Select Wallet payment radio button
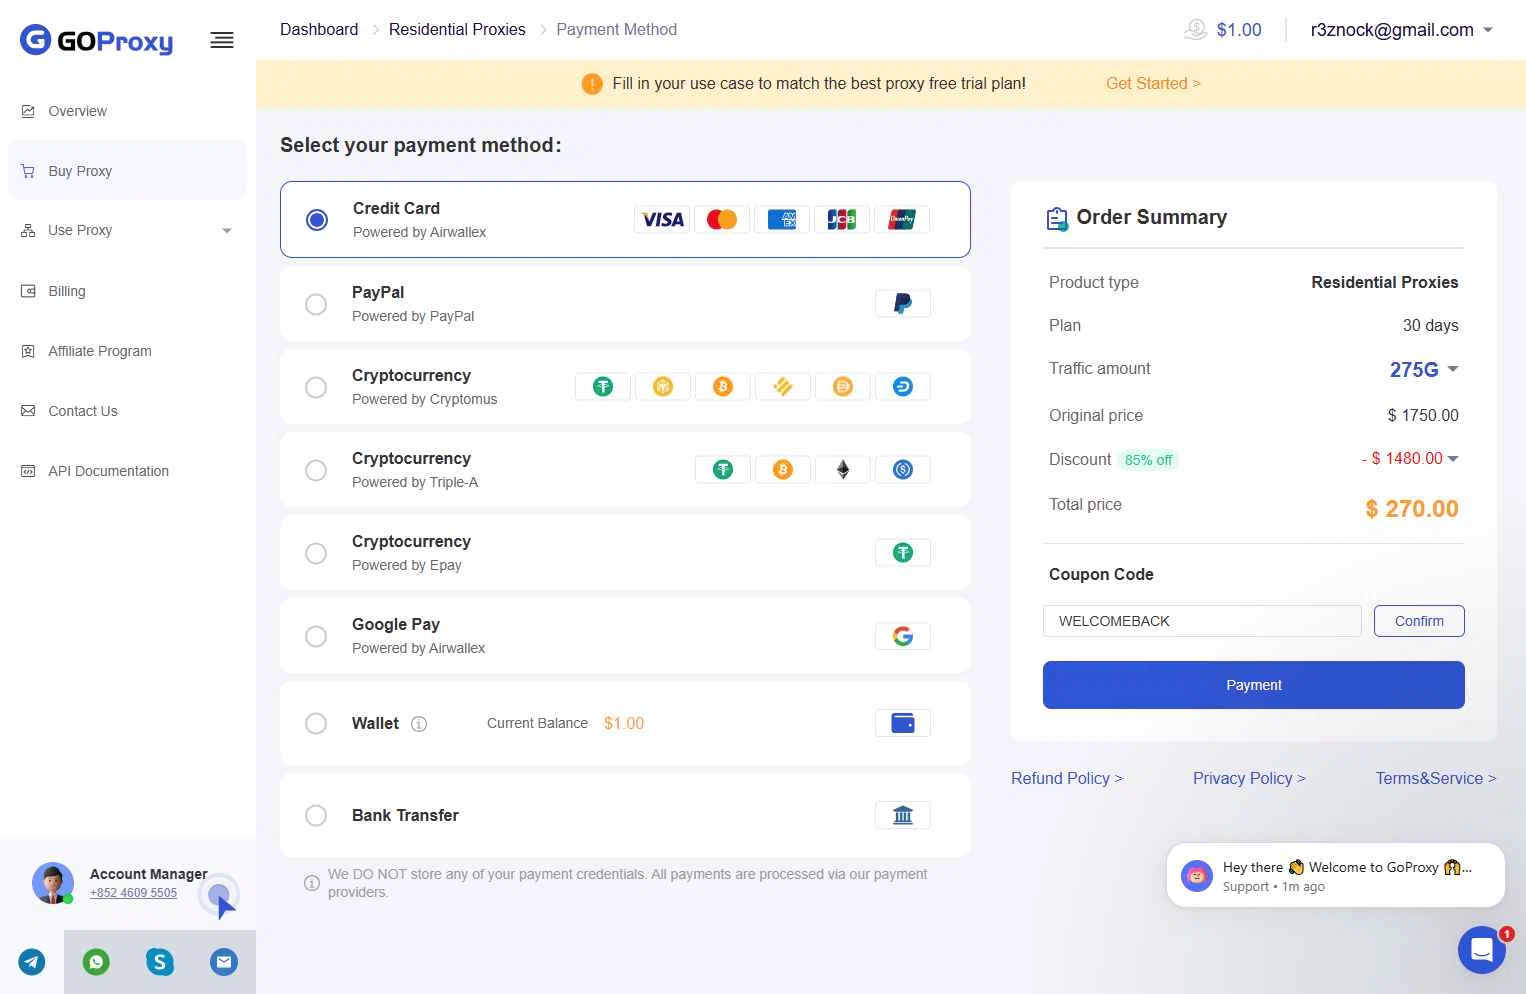 316,723
